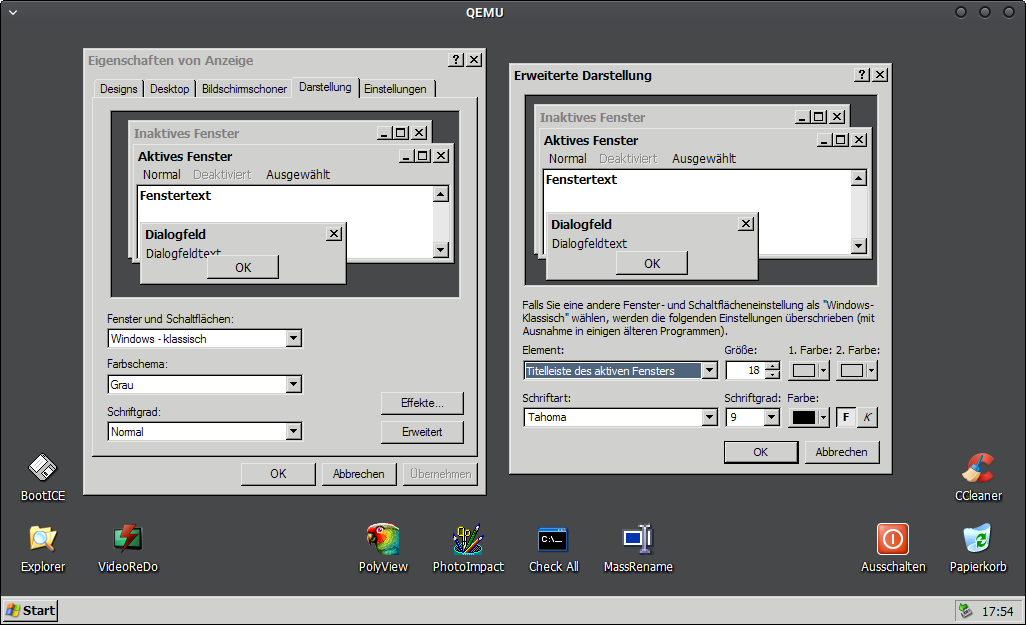Cancel Erweiterte Darstellung with Abbrechen
1026x625 pixels.
coord(841,452)
